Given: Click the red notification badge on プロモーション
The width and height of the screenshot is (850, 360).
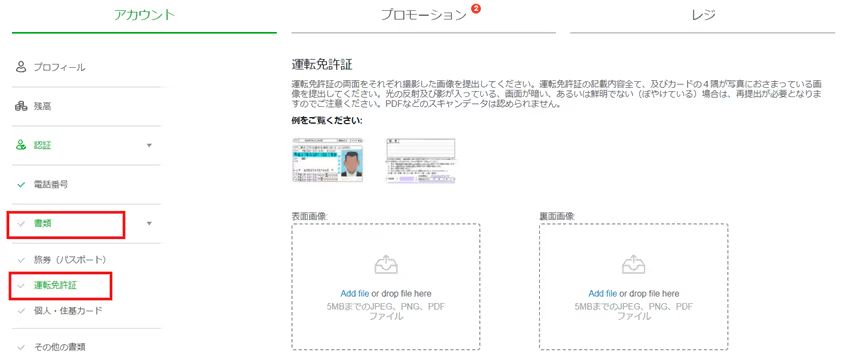Looking at the screenshot, I should click(x=476, y=8).
